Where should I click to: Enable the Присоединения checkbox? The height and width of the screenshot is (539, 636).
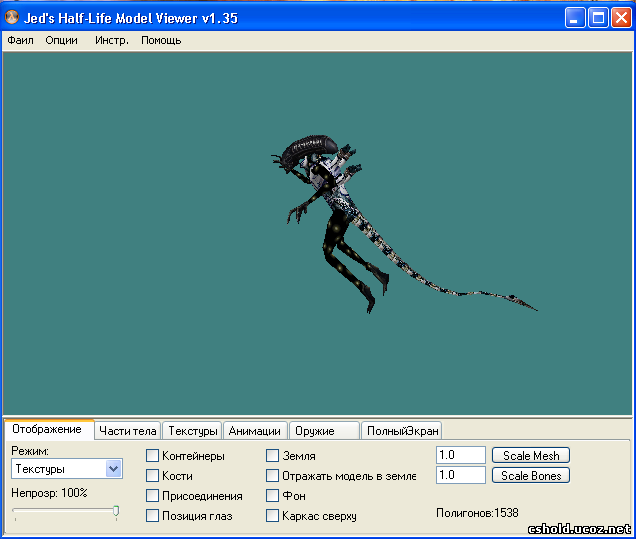point(152,496)
